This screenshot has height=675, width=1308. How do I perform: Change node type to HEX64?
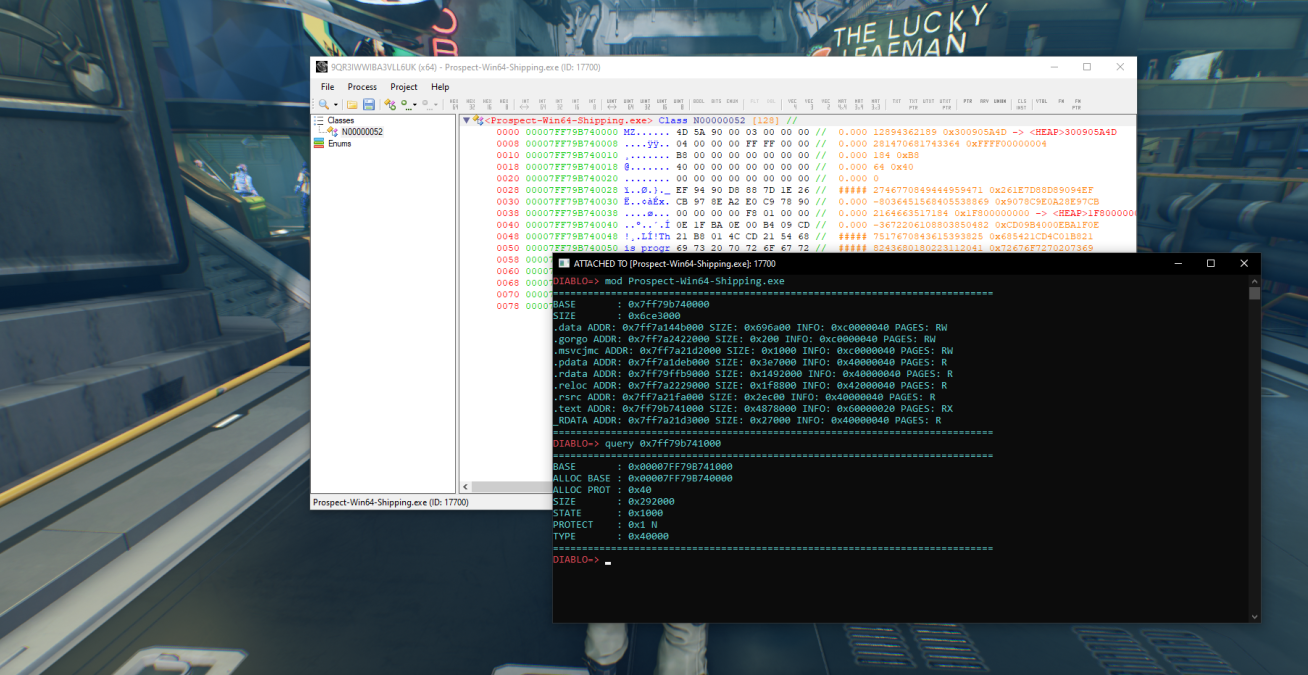pos(455,102)
